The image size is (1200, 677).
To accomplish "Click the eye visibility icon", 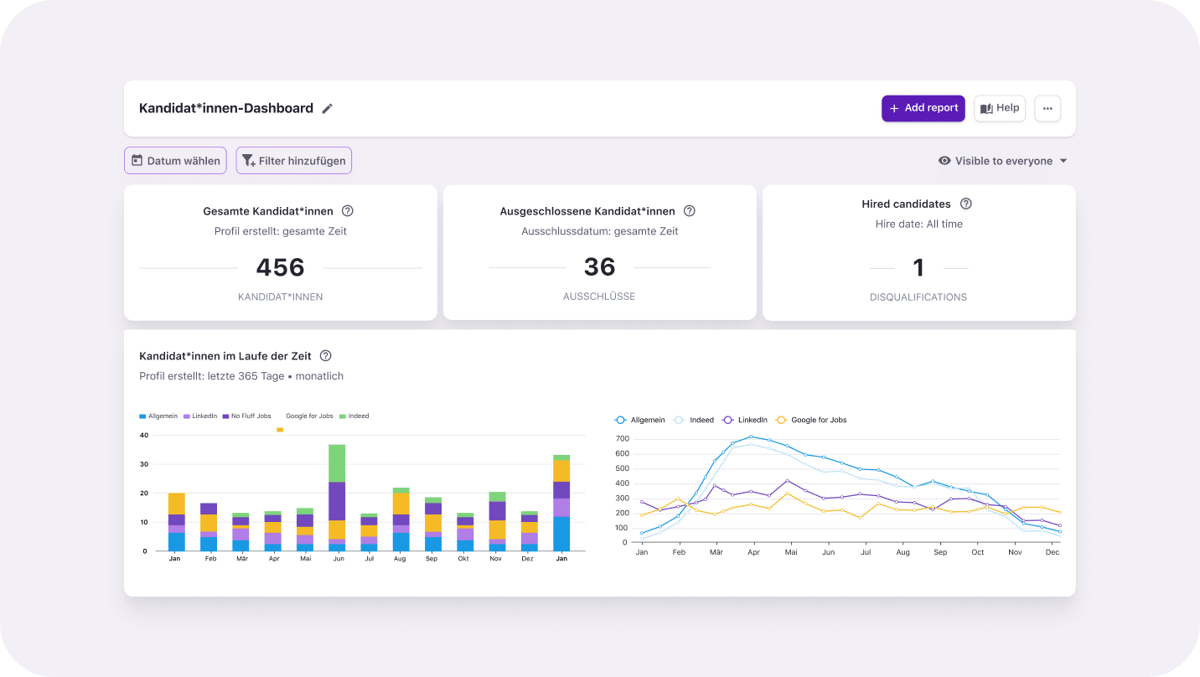I will [944, 161].
